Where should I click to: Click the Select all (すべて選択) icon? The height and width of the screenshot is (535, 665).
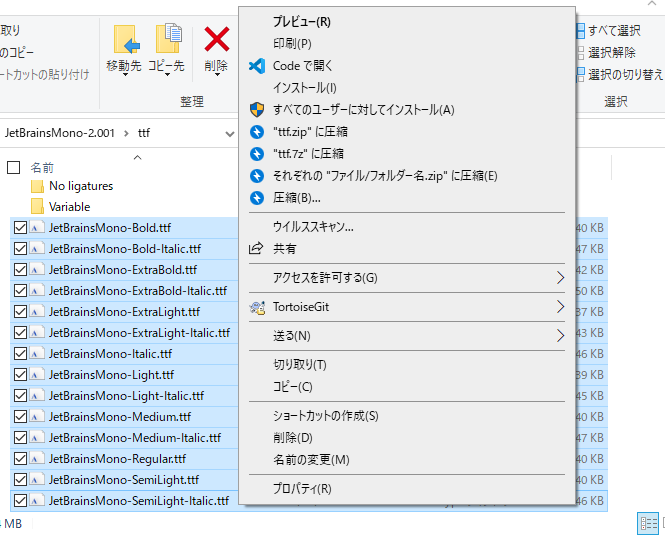(x=581, y=31)
